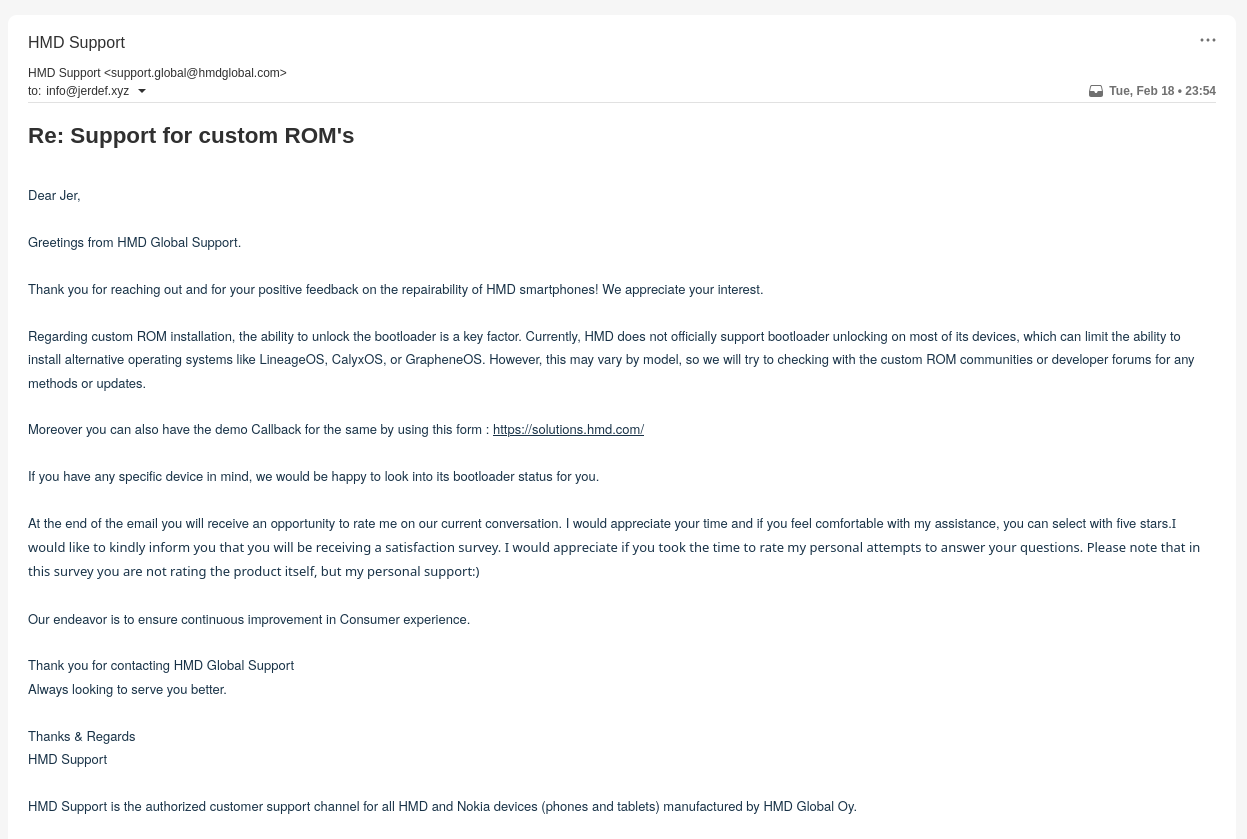1247x839 pixels.
Task: Click the 'Greetings from HMD Global Support' line
Action: click(134, 243)
